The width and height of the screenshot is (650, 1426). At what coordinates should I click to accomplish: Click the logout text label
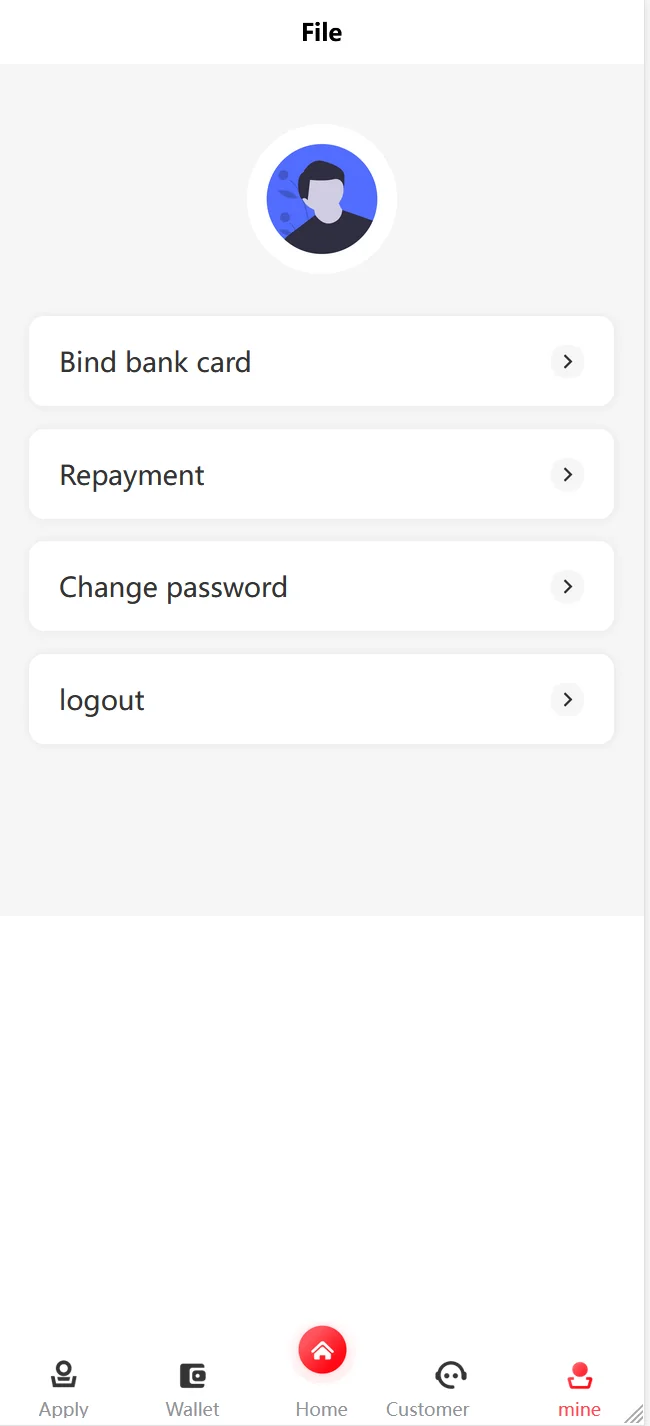click(102, 700)
